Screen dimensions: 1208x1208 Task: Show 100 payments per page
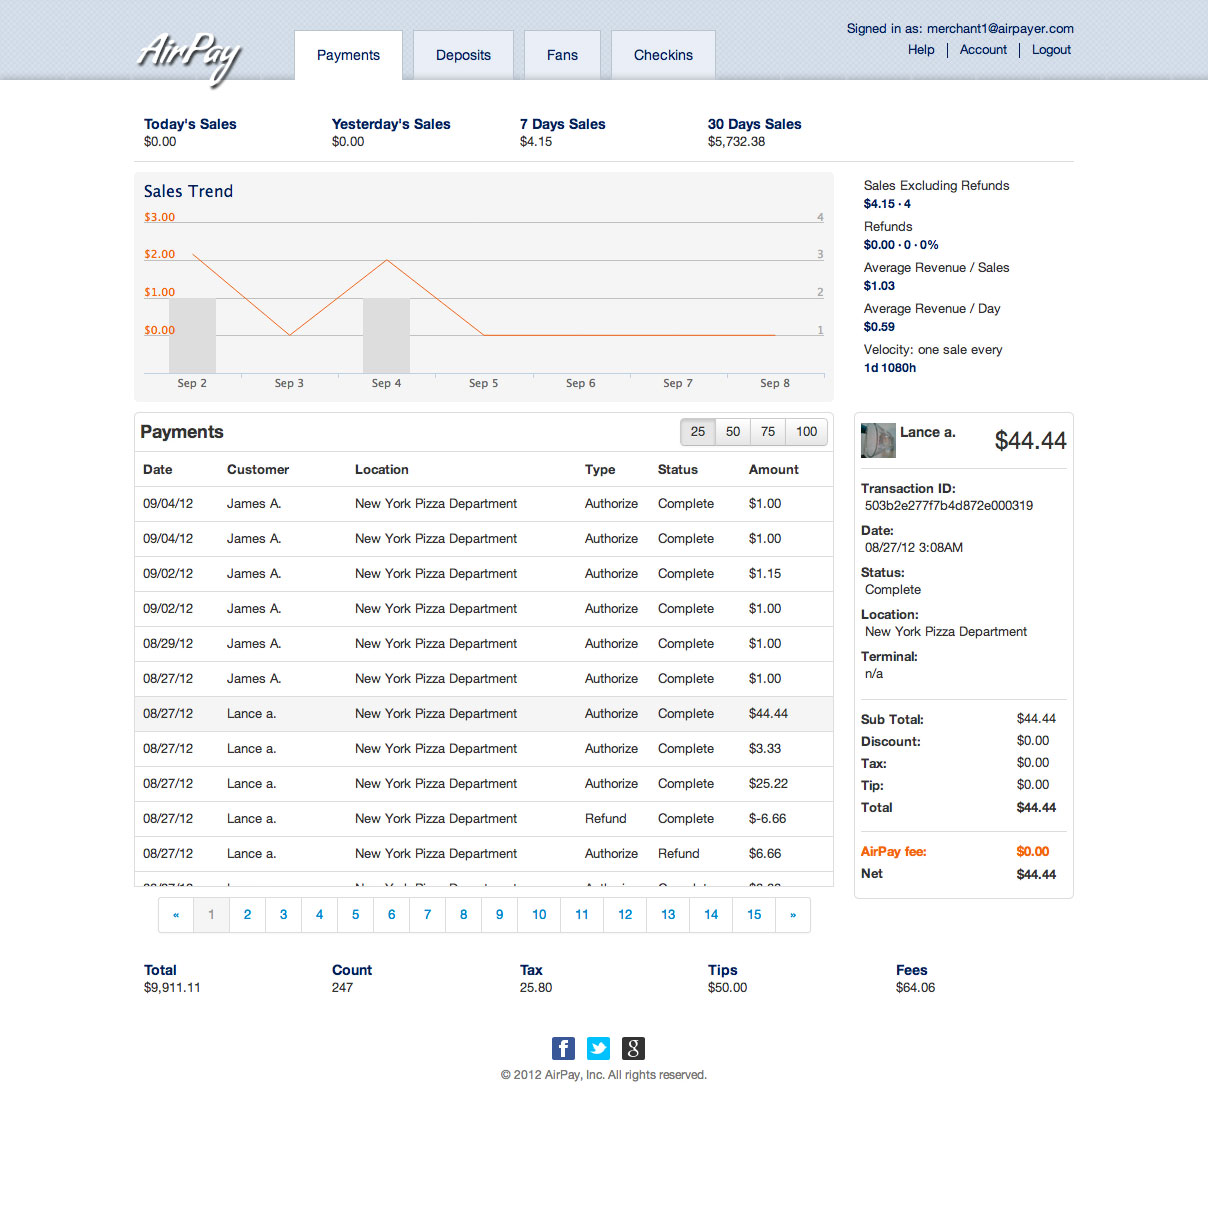[807, 432]
